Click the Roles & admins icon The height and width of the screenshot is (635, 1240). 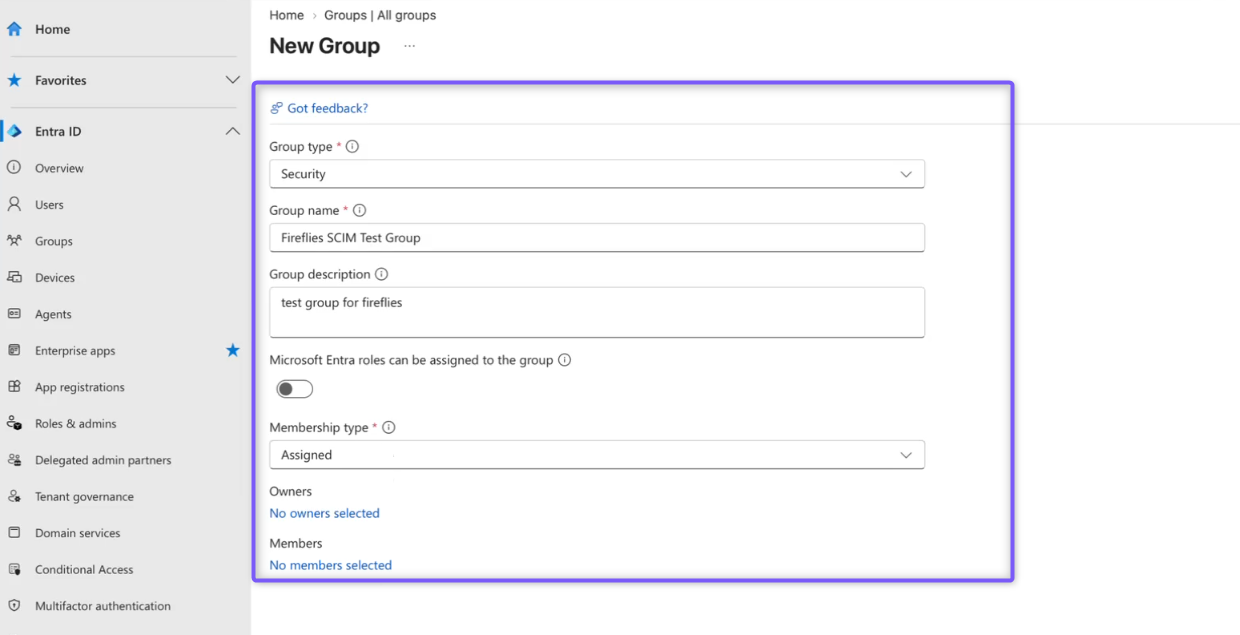tap(14, 423)
